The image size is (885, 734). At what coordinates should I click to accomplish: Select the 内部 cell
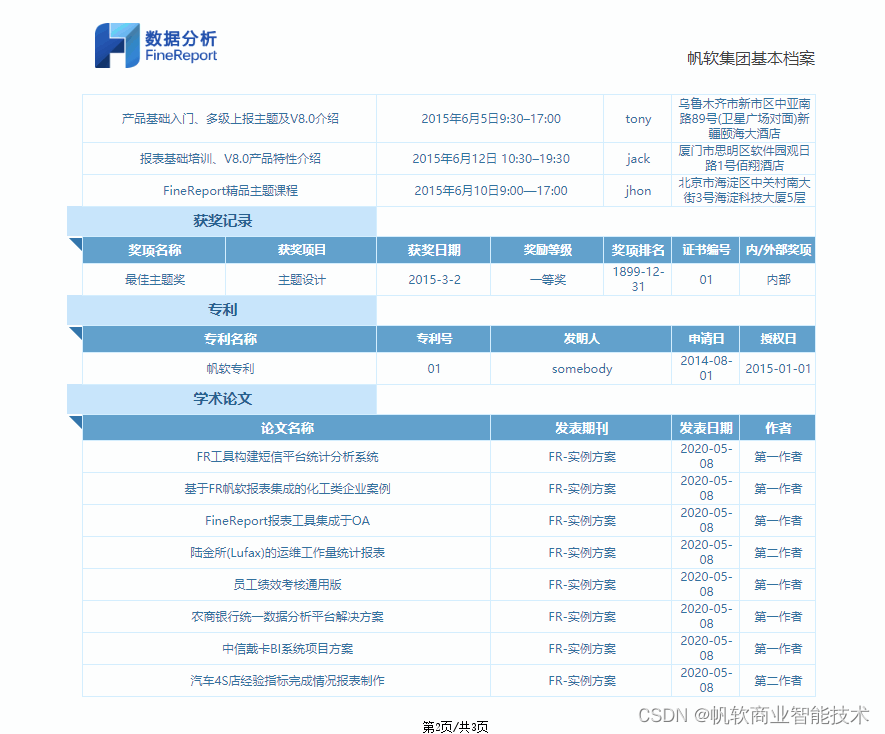point(778,279)
